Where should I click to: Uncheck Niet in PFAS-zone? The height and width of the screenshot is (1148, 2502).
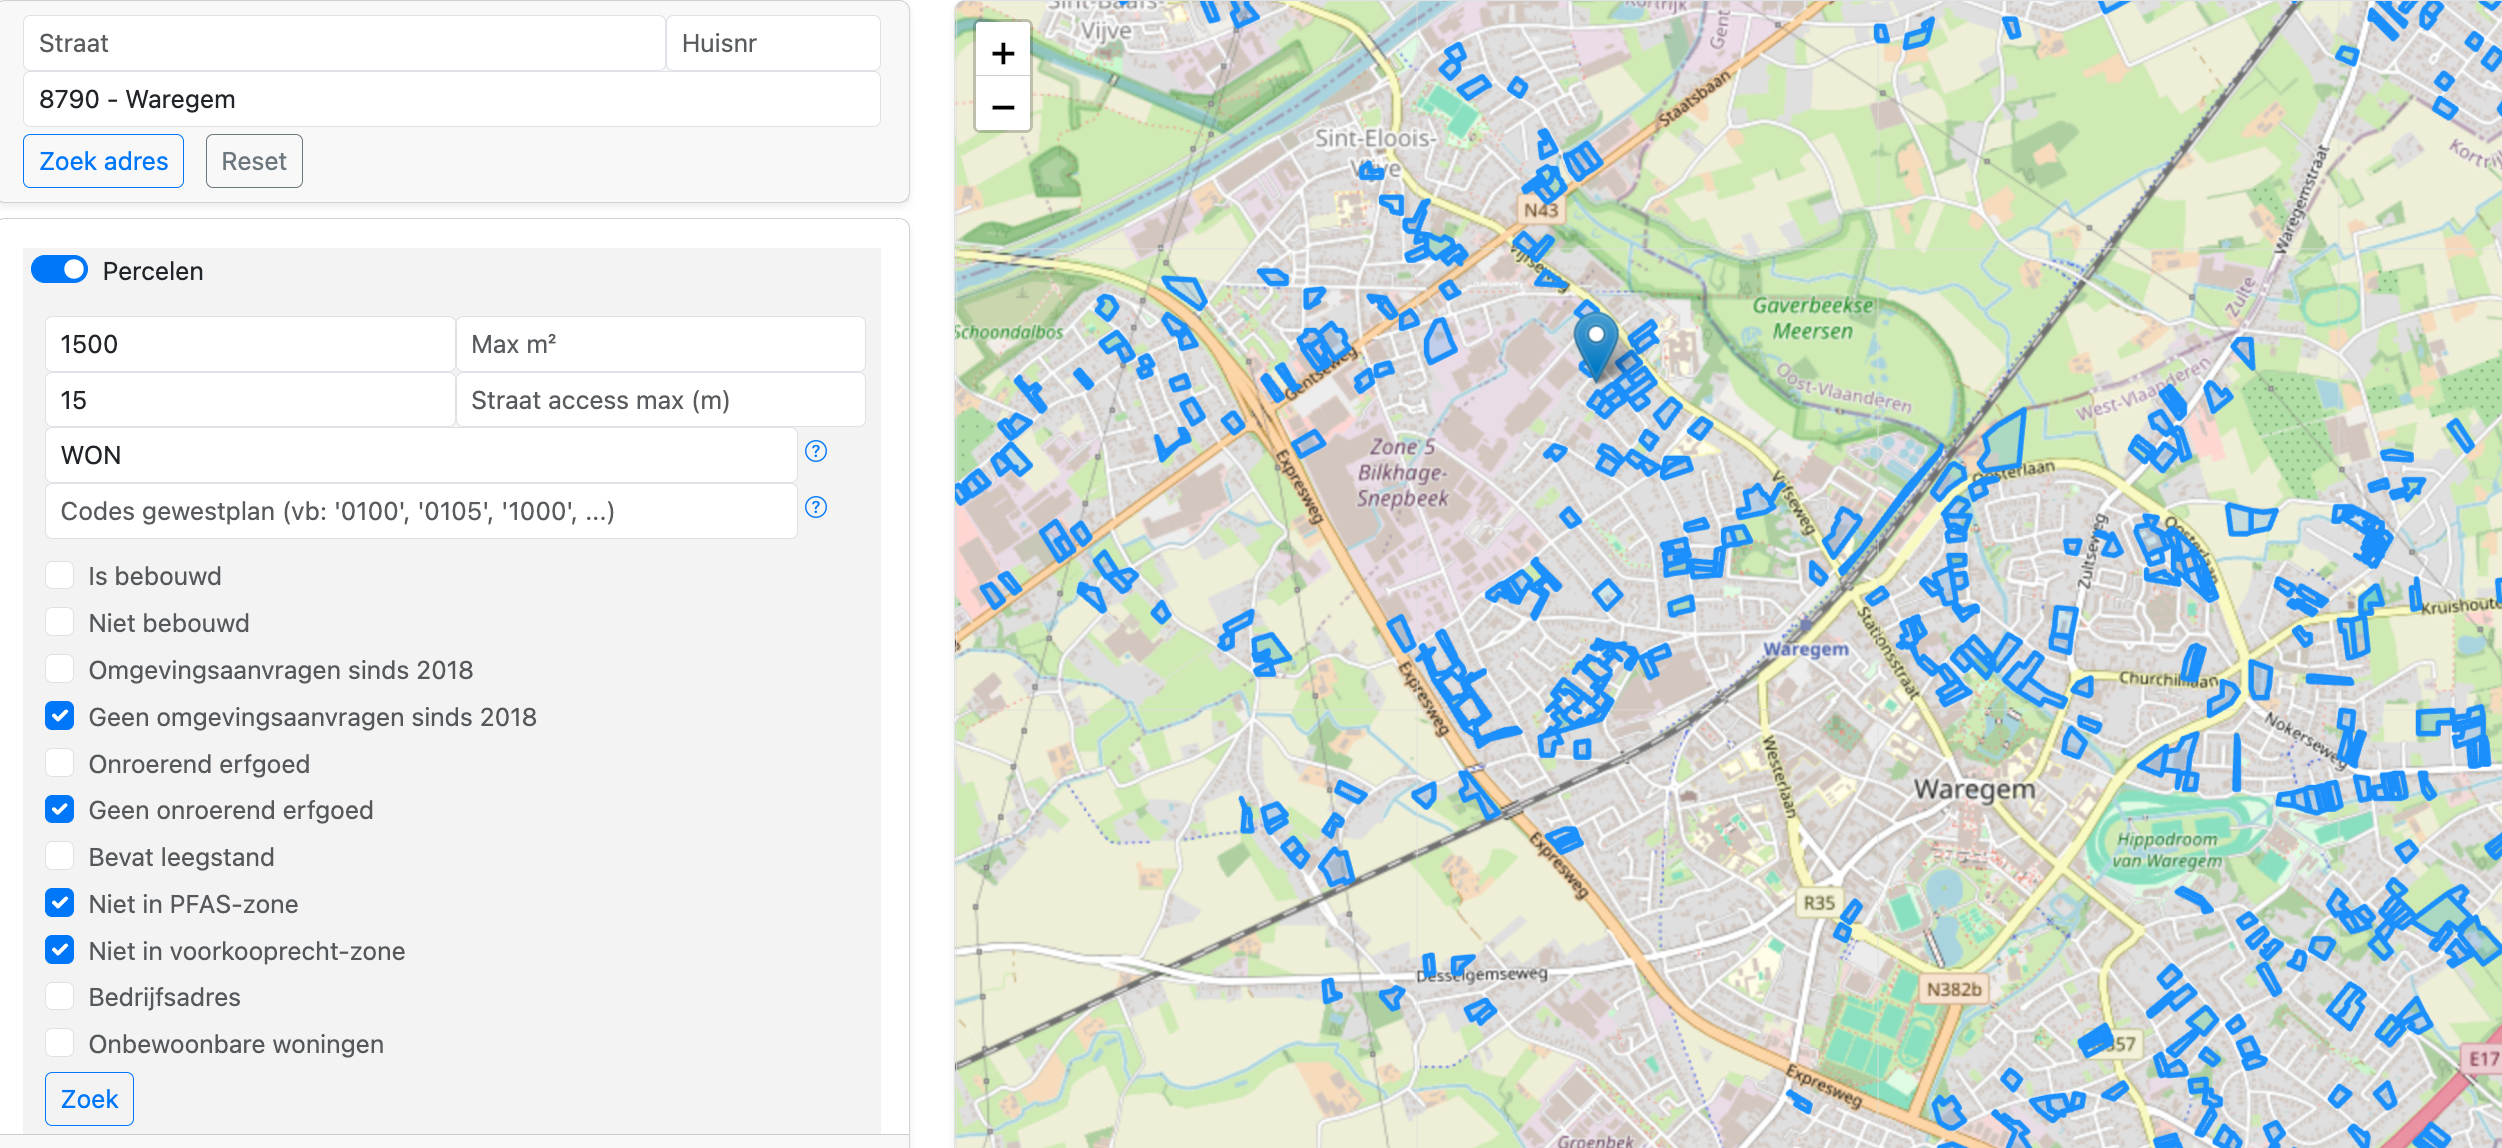(60, 903)
